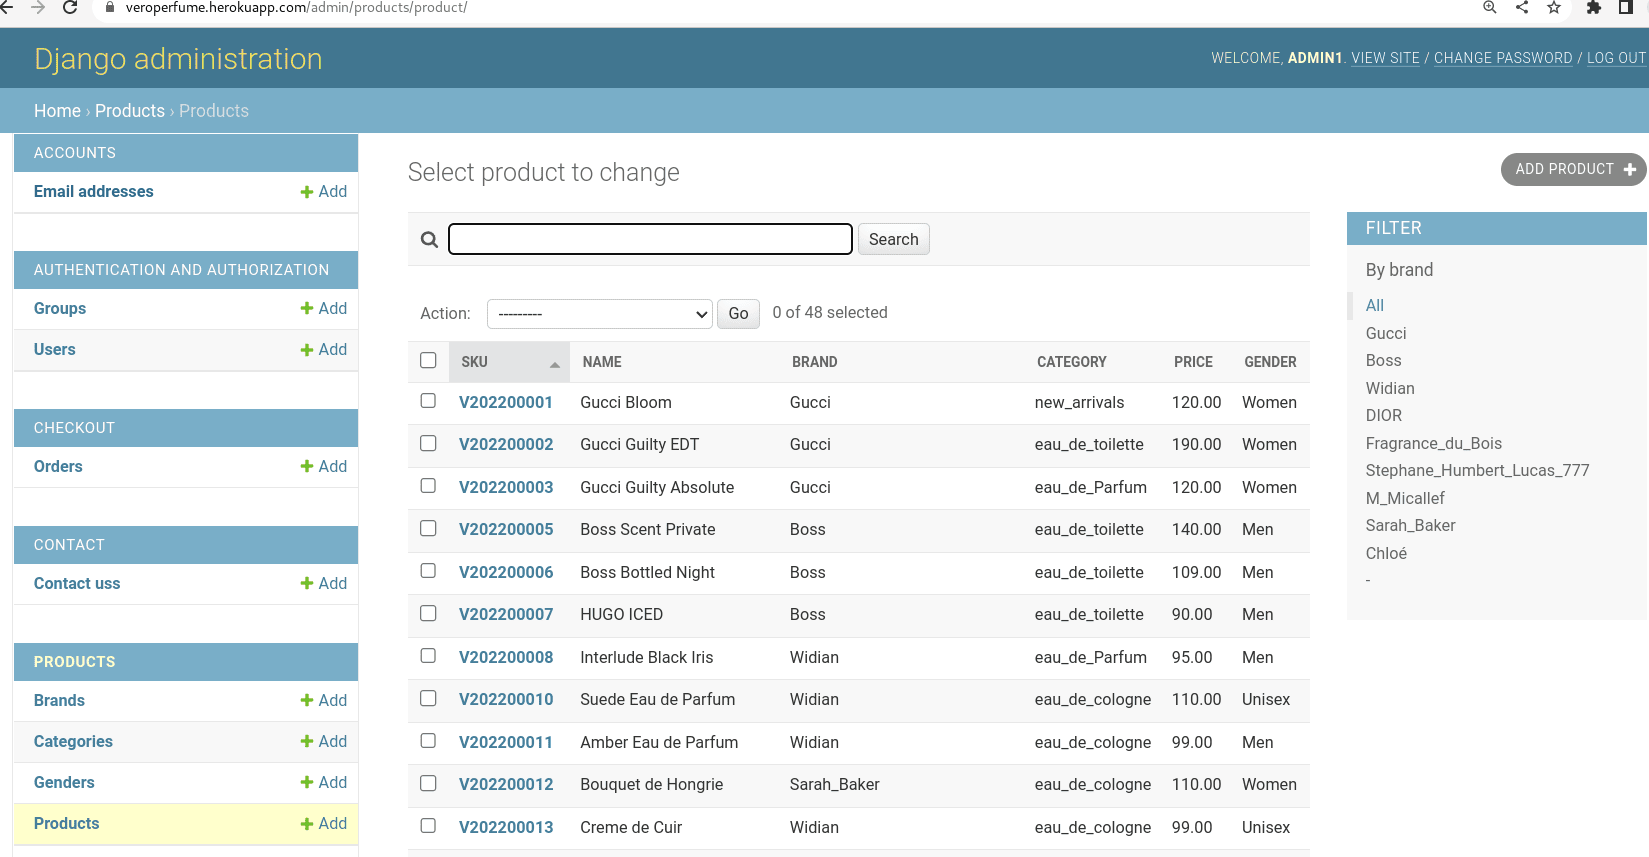Sort table by BRAND column
The height and width of the screenshot is (857, 1649).
point(815,362)
